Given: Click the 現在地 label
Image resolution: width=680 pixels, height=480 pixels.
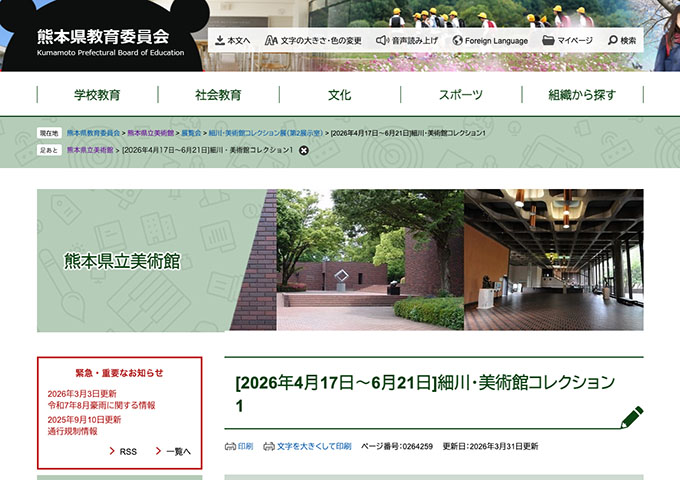Looking at the screenshot, I should [49, 133].
